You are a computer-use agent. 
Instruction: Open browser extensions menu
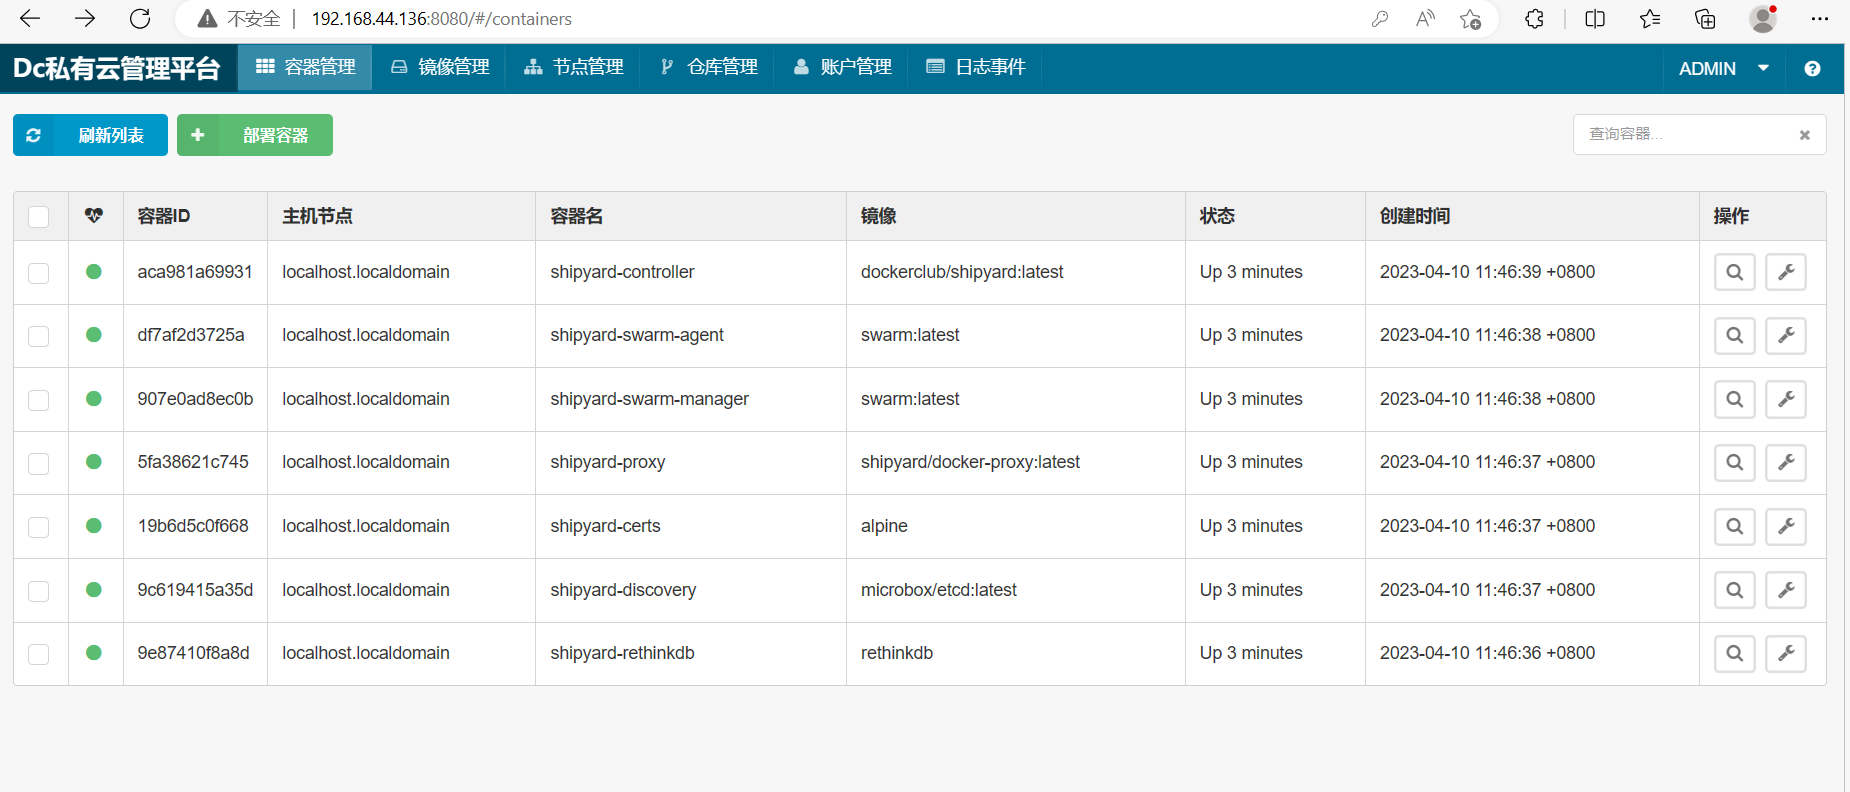(1534, 19)
